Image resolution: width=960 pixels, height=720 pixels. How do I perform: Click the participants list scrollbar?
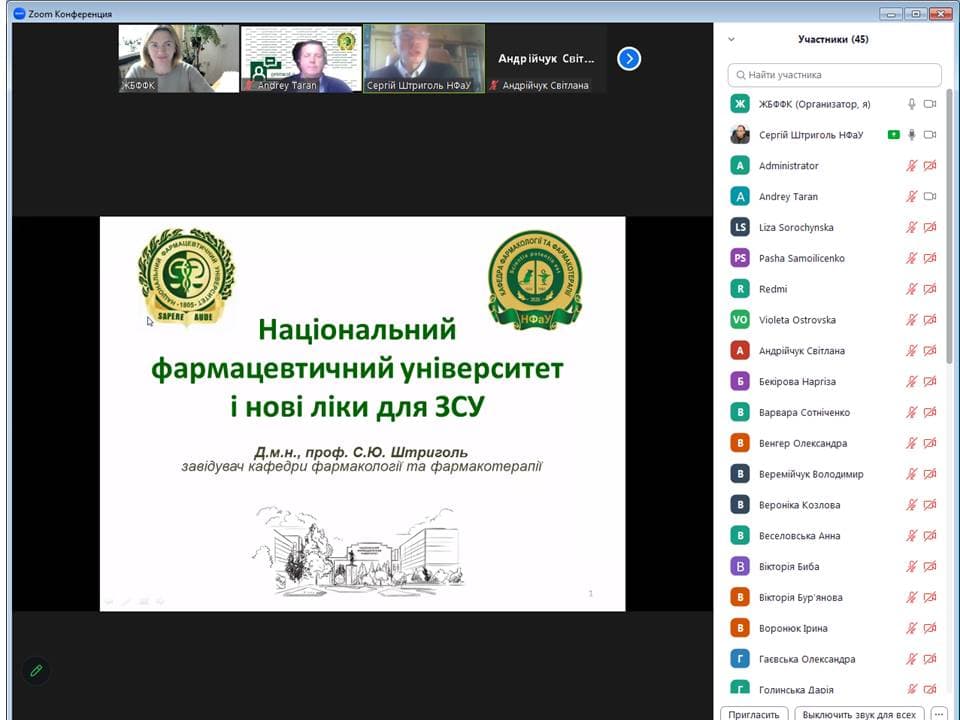click(x=950, y=227)
